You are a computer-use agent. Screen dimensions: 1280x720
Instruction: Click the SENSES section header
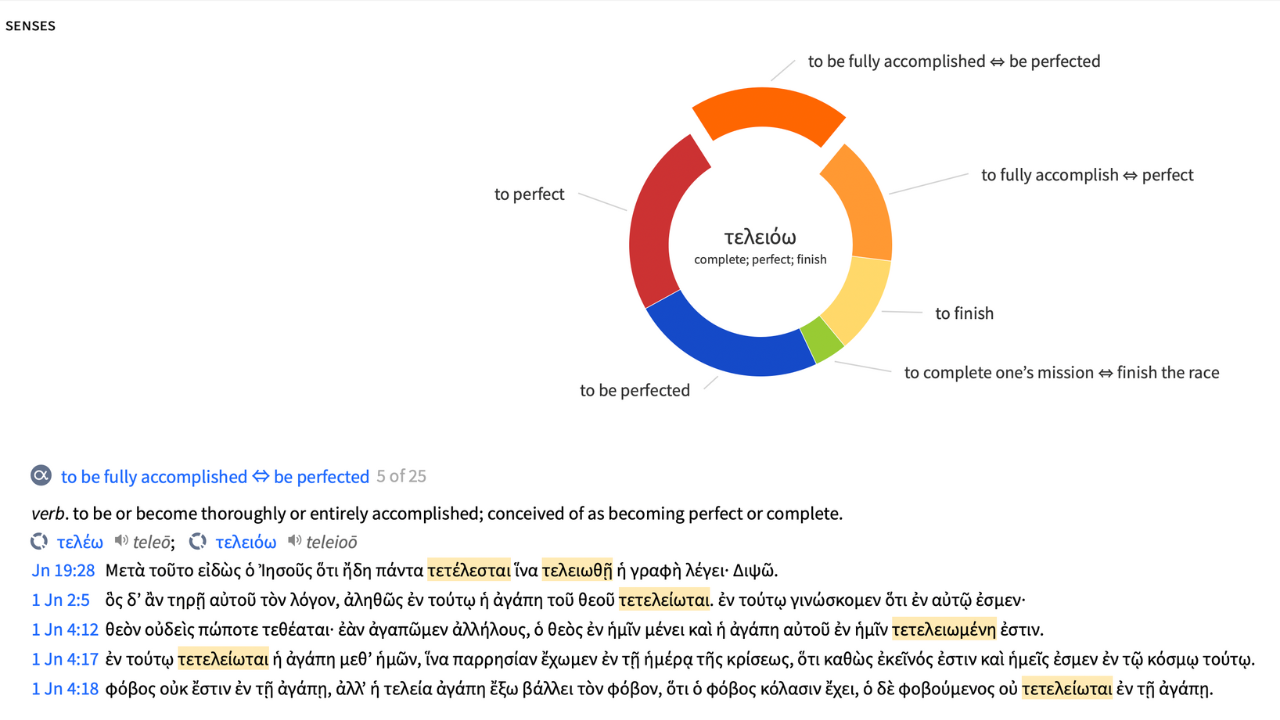click(30, 25)
